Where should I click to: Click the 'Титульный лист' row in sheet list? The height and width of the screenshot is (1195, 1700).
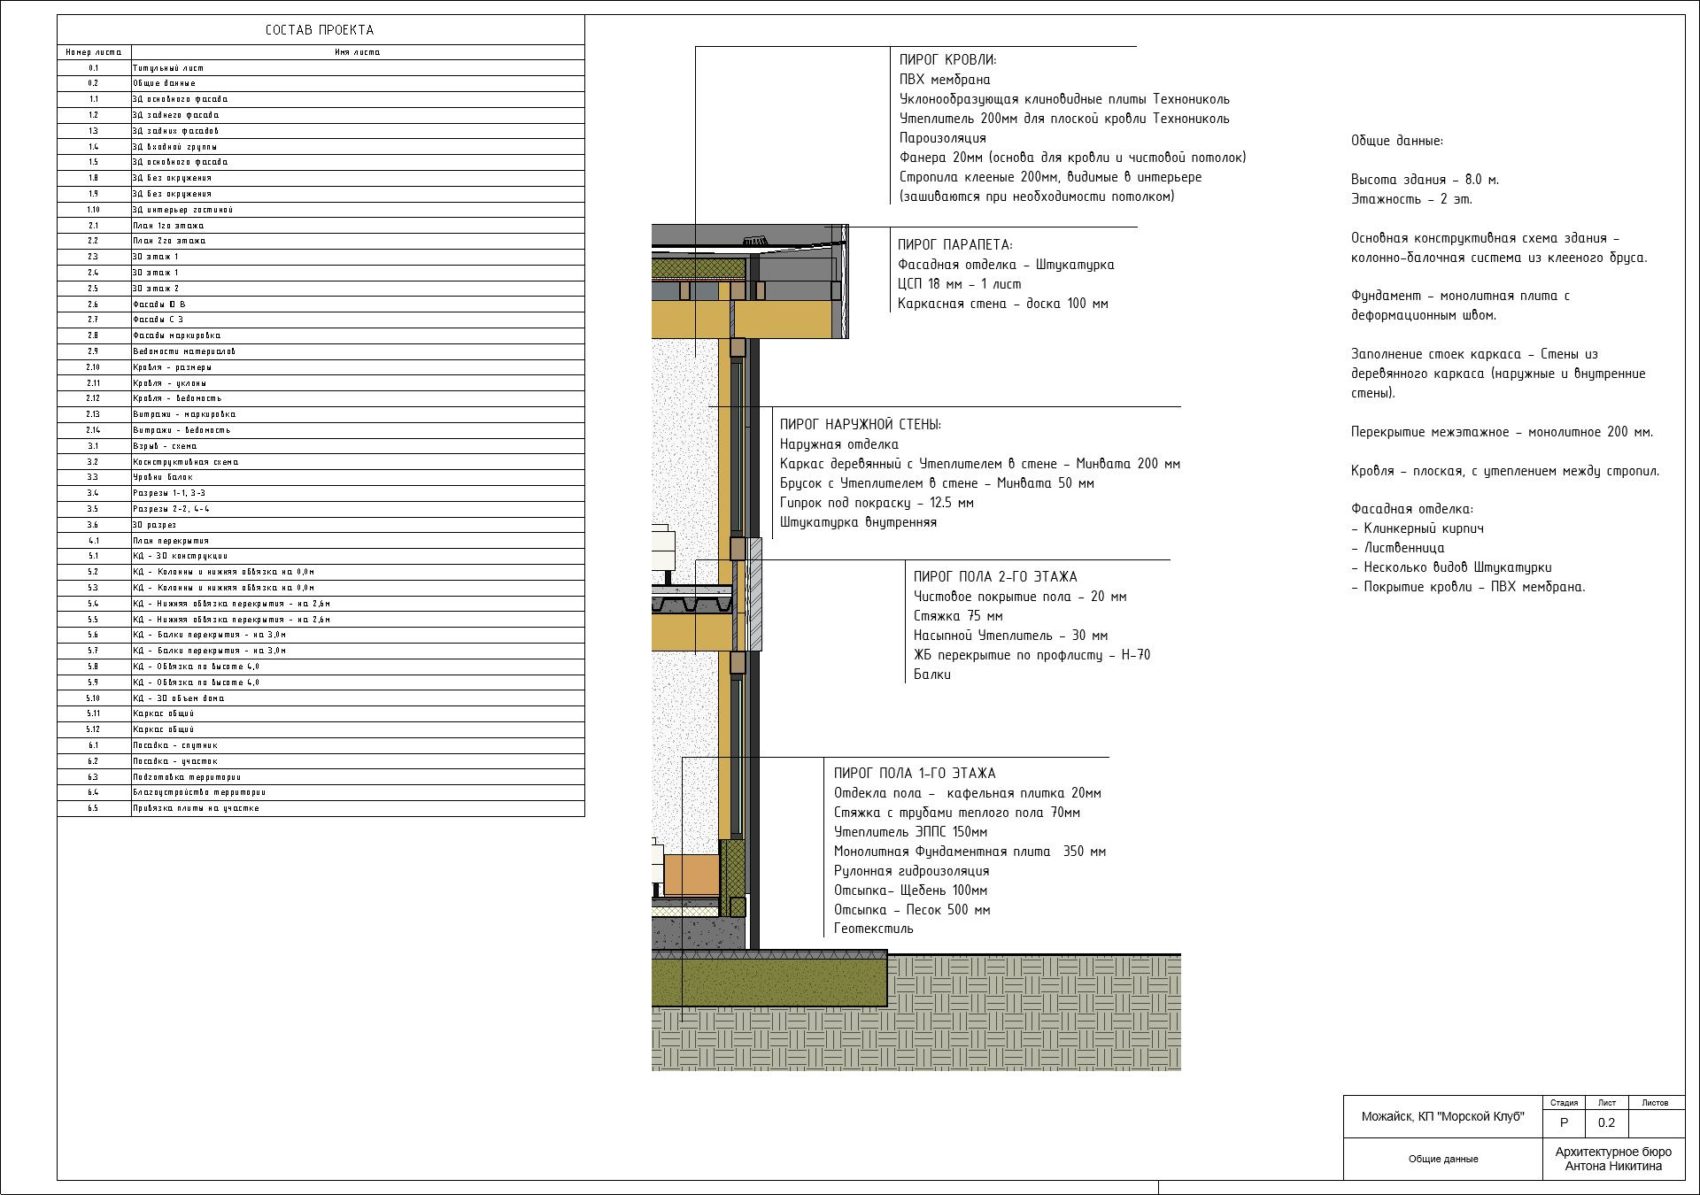[321, 68]
